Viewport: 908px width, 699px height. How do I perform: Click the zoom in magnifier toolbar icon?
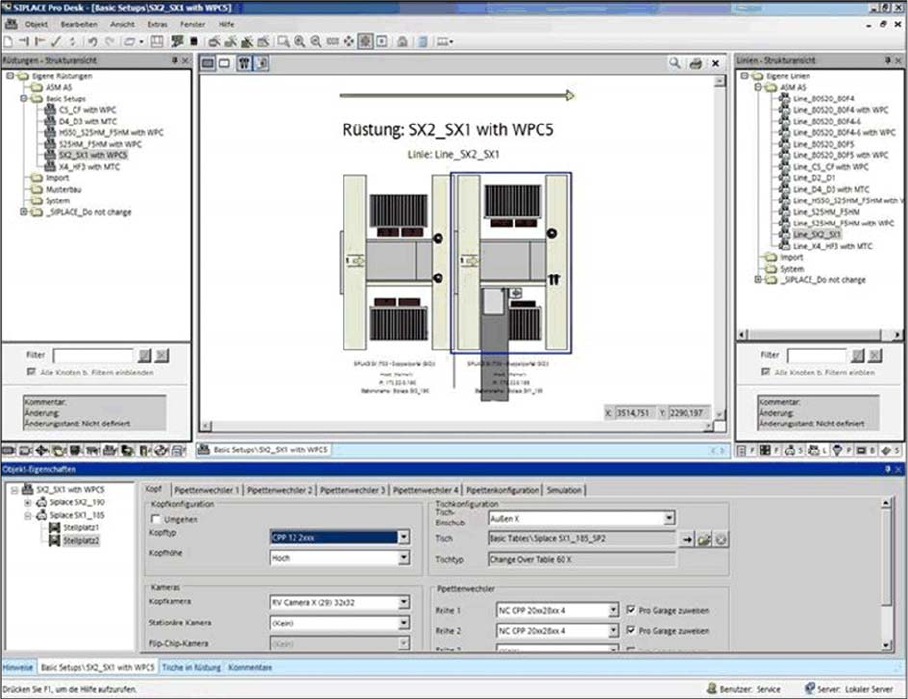[x=300, y=42]
